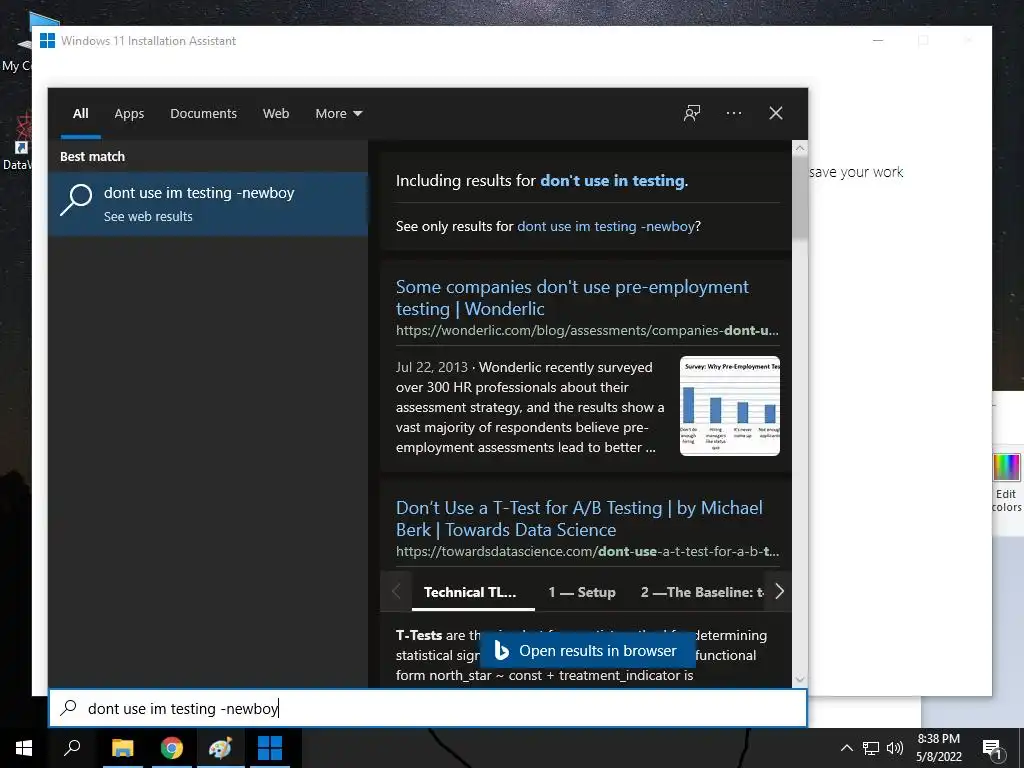This screenshot has width=1024, height=768.
Task: Open the three-dot options menu
Action: (x=733, y=113)
